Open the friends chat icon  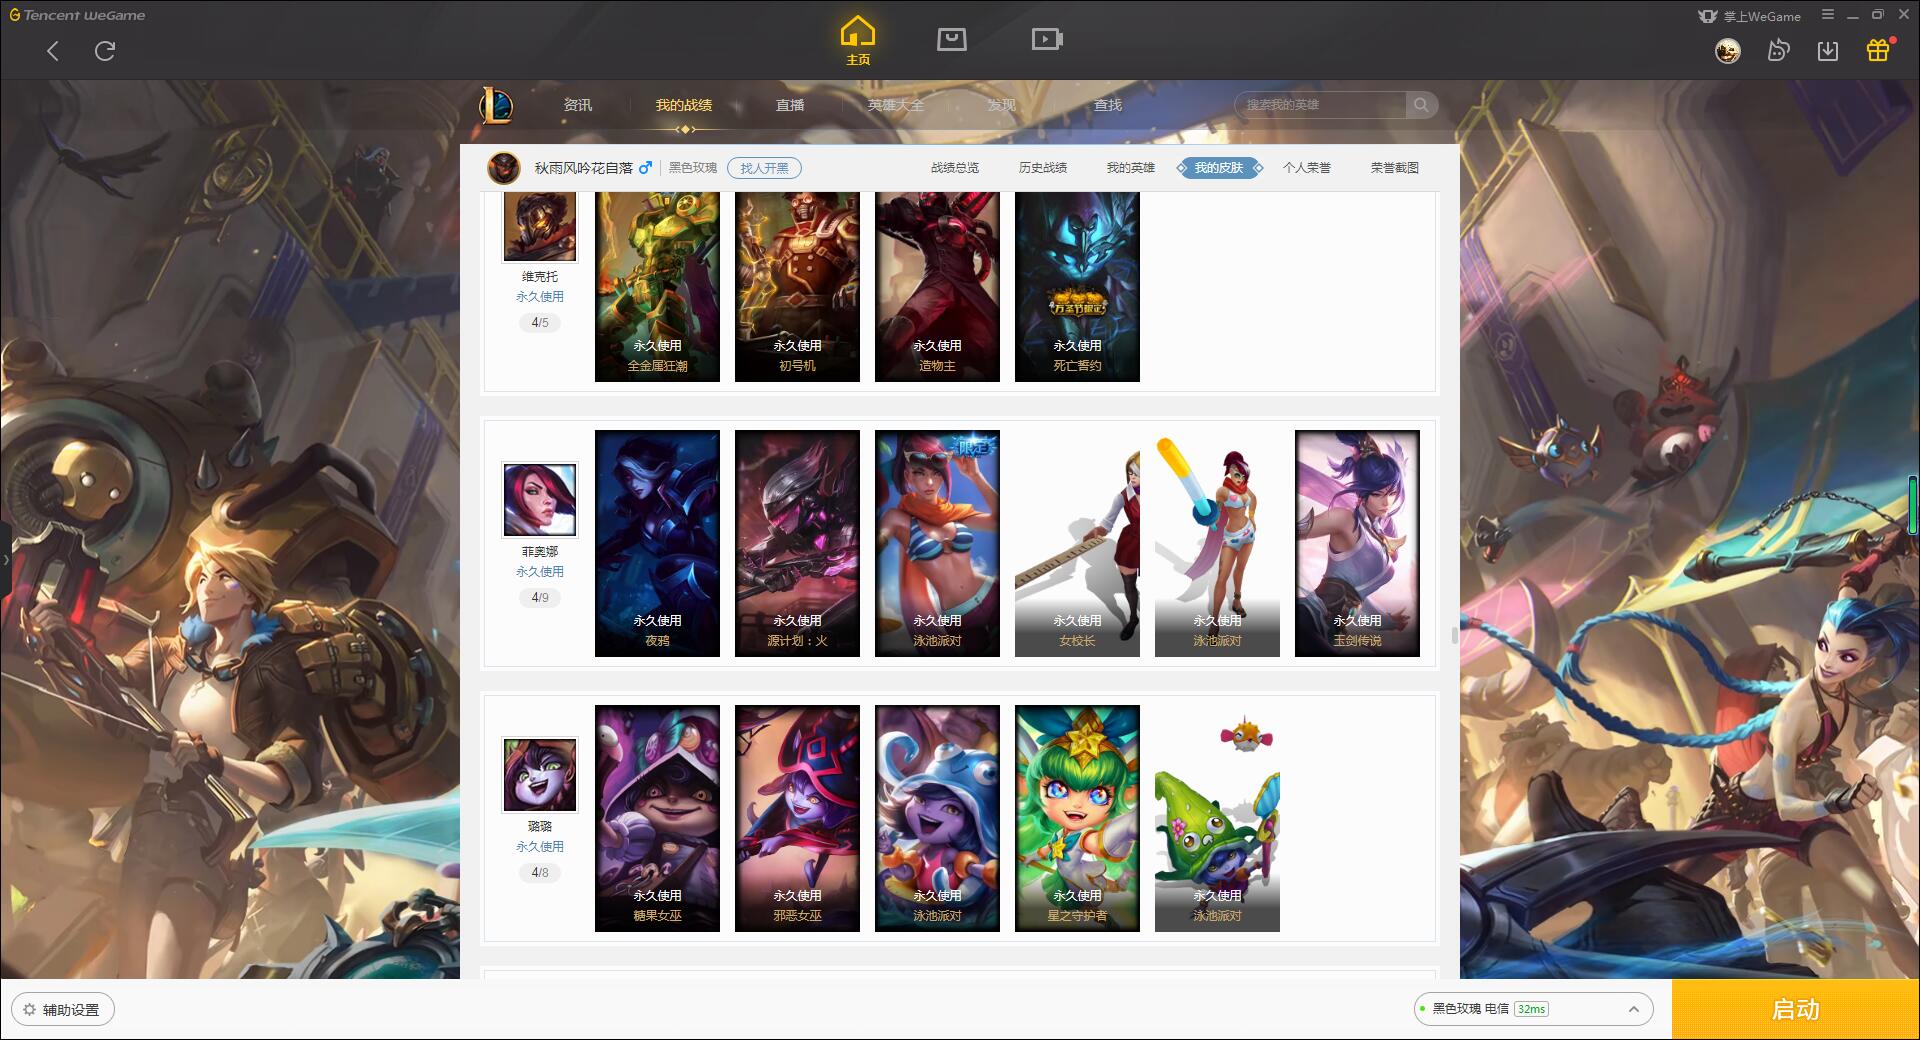1778,51
